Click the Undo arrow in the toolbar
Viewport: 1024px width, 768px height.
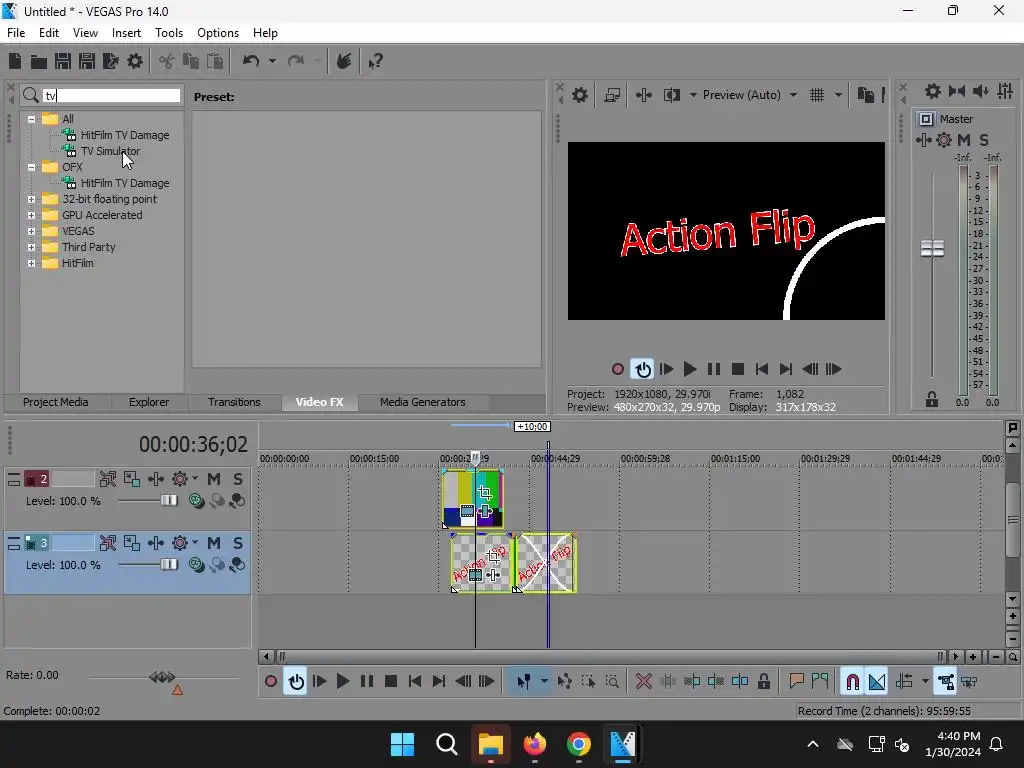251,61
